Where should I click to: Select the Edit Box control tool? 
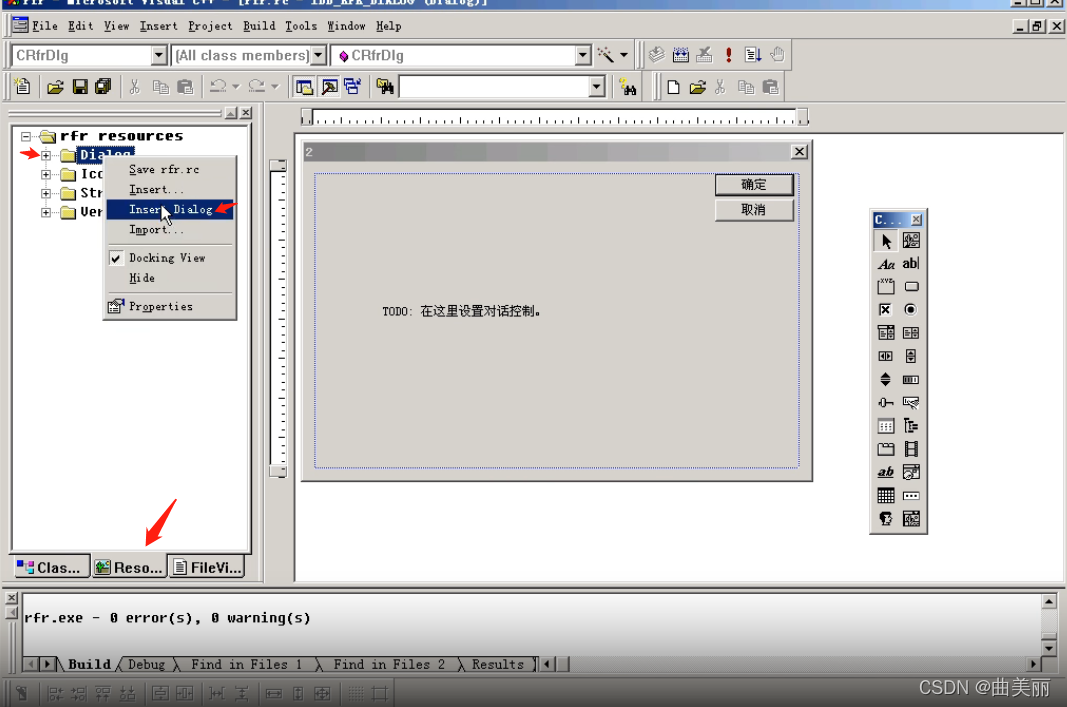click(x=910, y=264)
